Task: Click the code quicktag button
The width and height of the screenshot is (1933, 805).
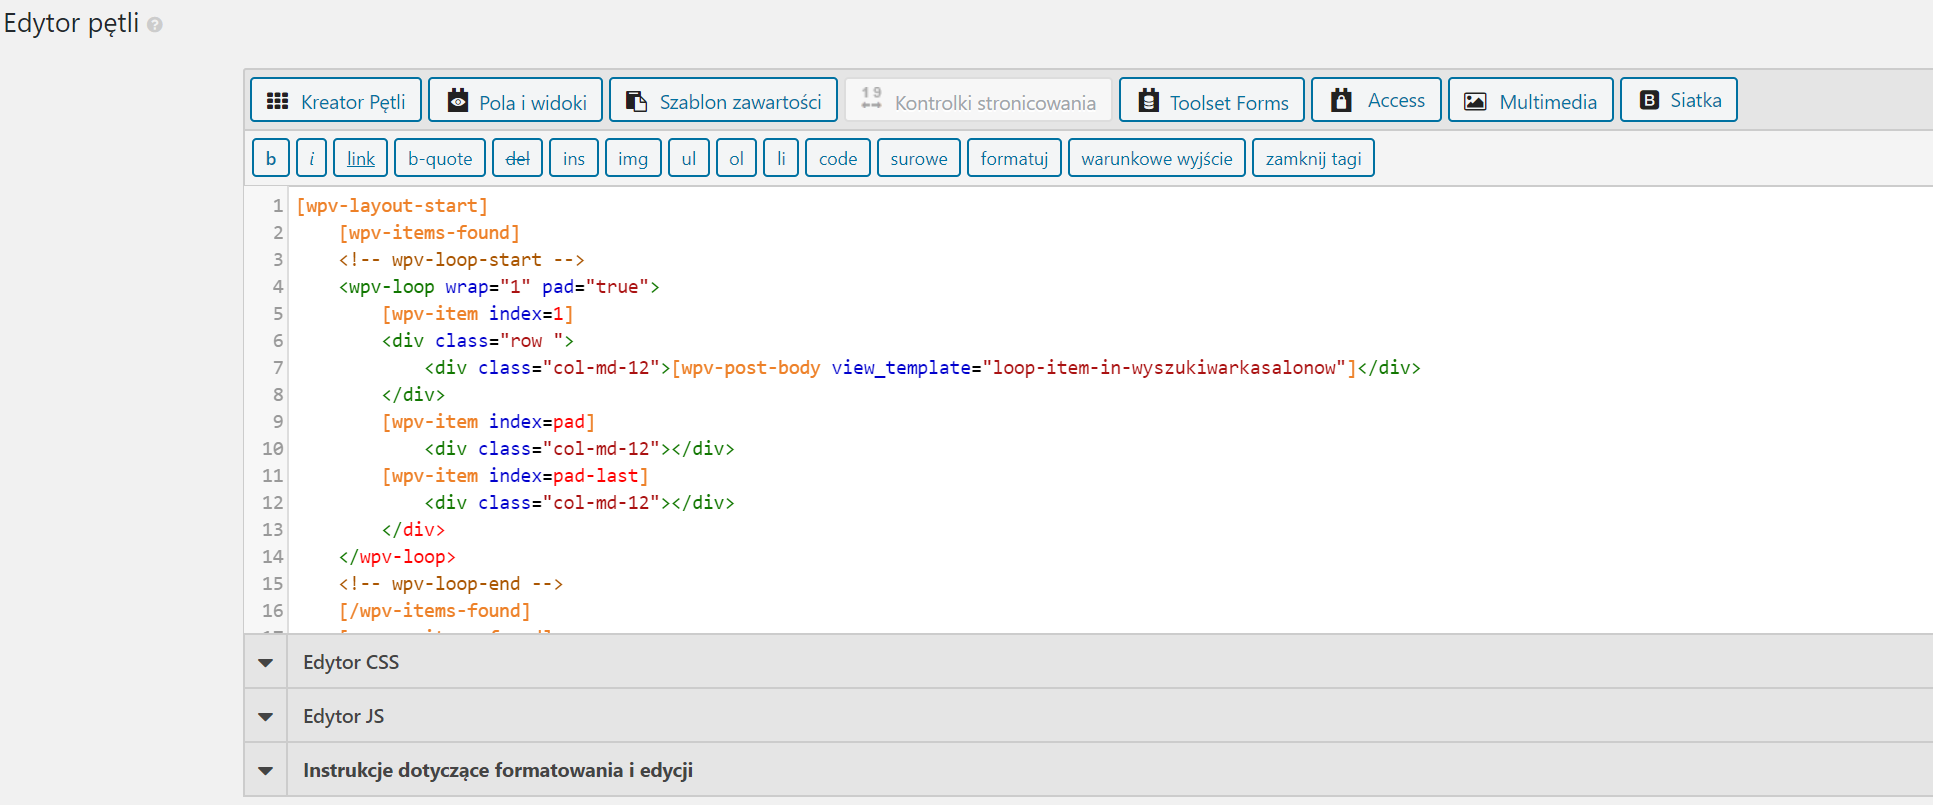Action: (838, 158)
